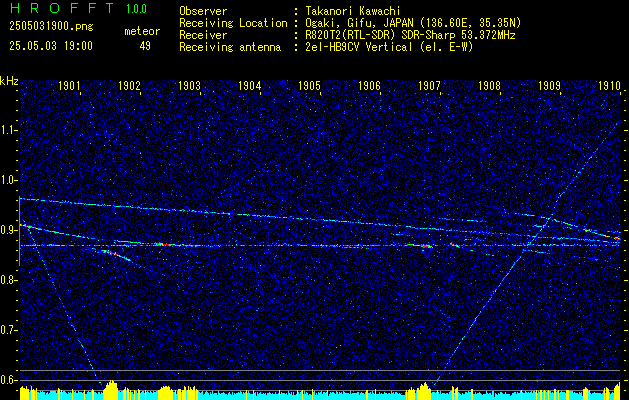Screen dimensions: 629x400
Task: Click the red meteor echo near 1902
Action: [x=110, y=253]
